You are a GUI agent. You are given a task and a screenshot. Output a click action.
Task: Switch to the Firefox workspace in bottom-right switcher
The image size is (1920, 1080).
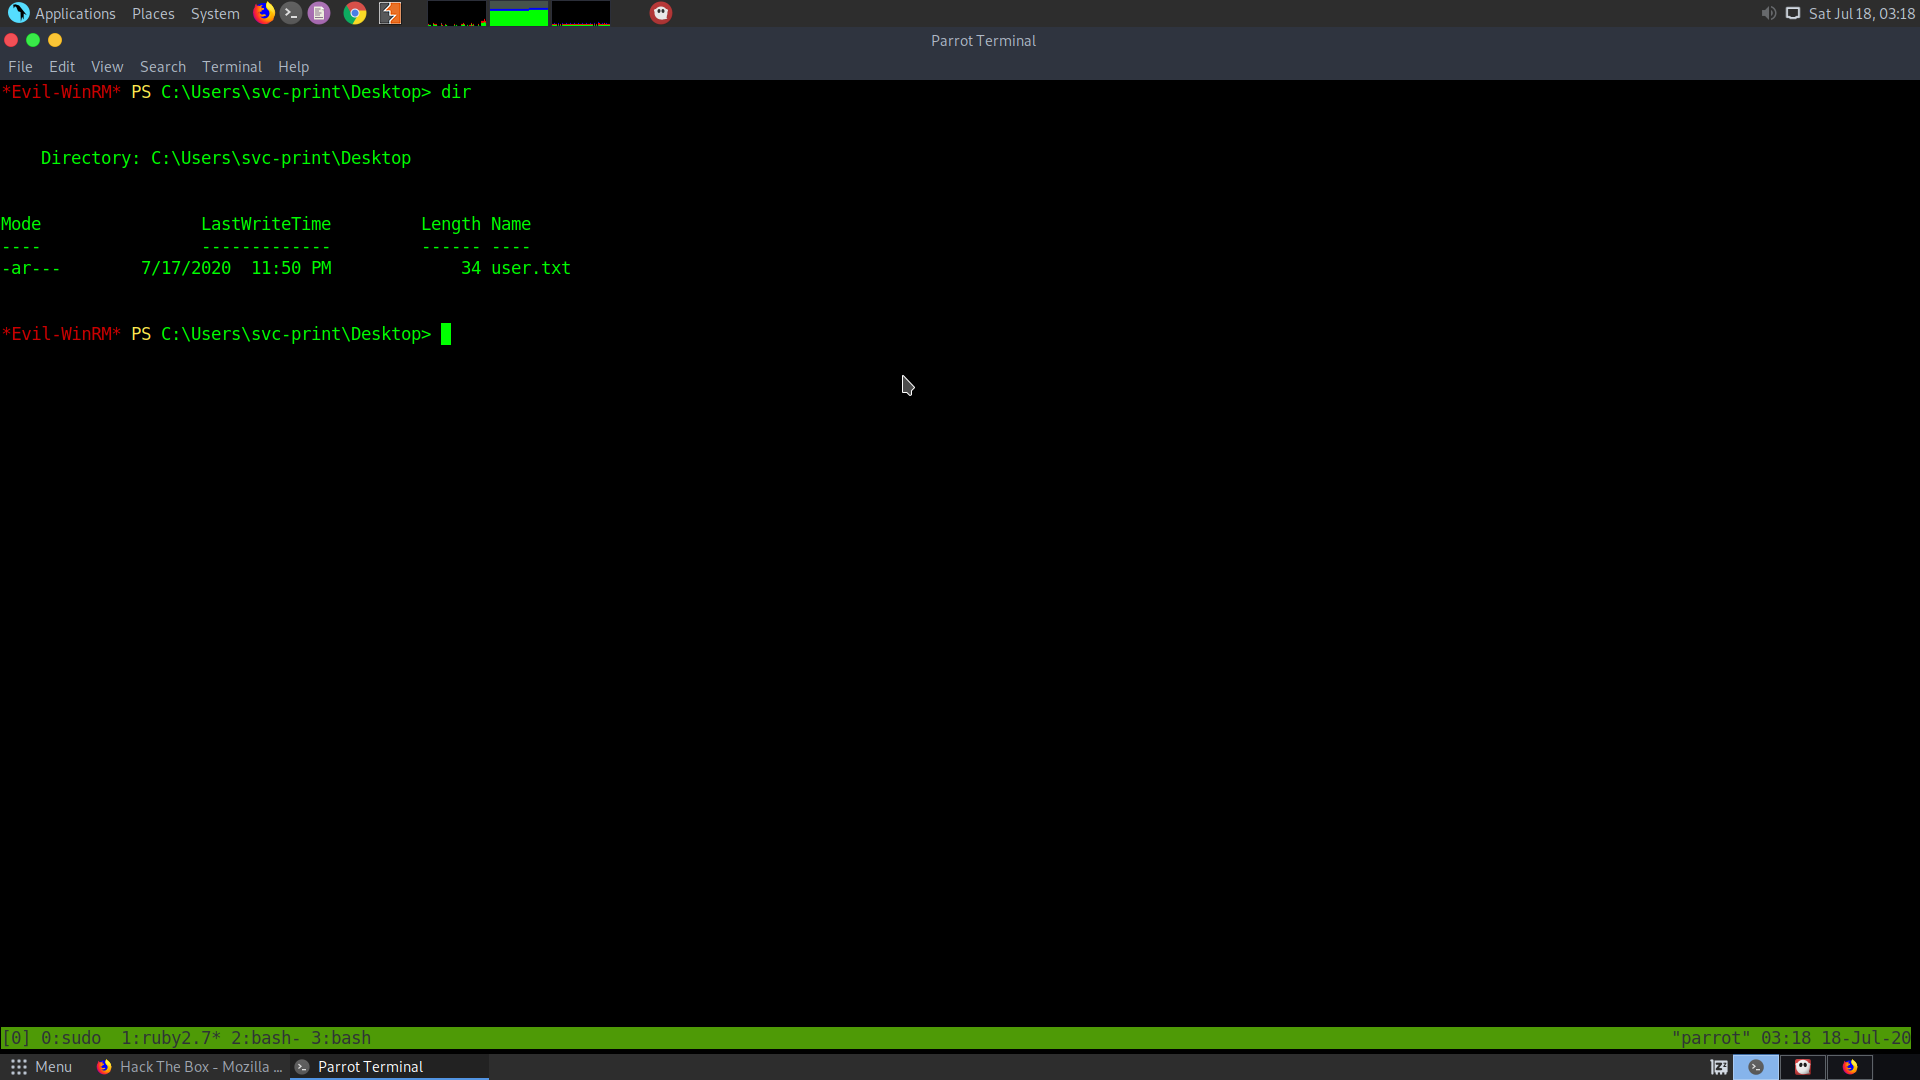(x=1850, y=1067)
